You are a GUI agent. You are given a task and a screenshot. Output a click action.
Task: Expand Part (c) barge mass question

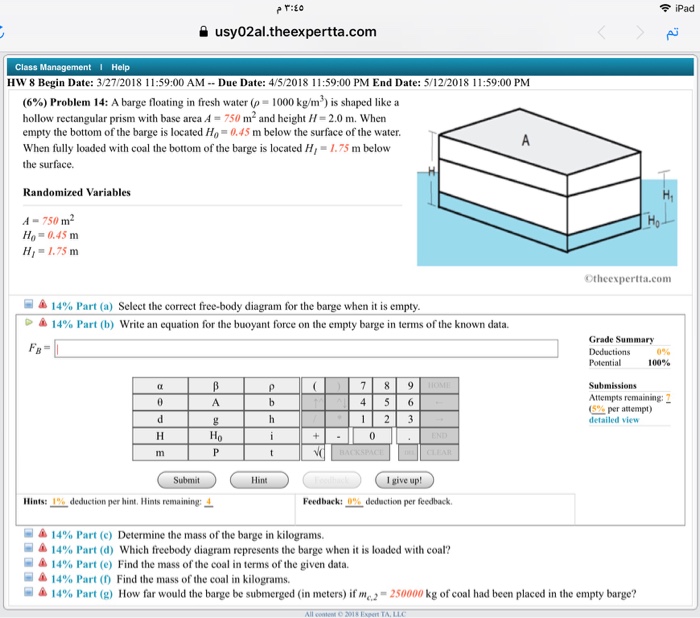pyautogui.click(x=28, y=533)
